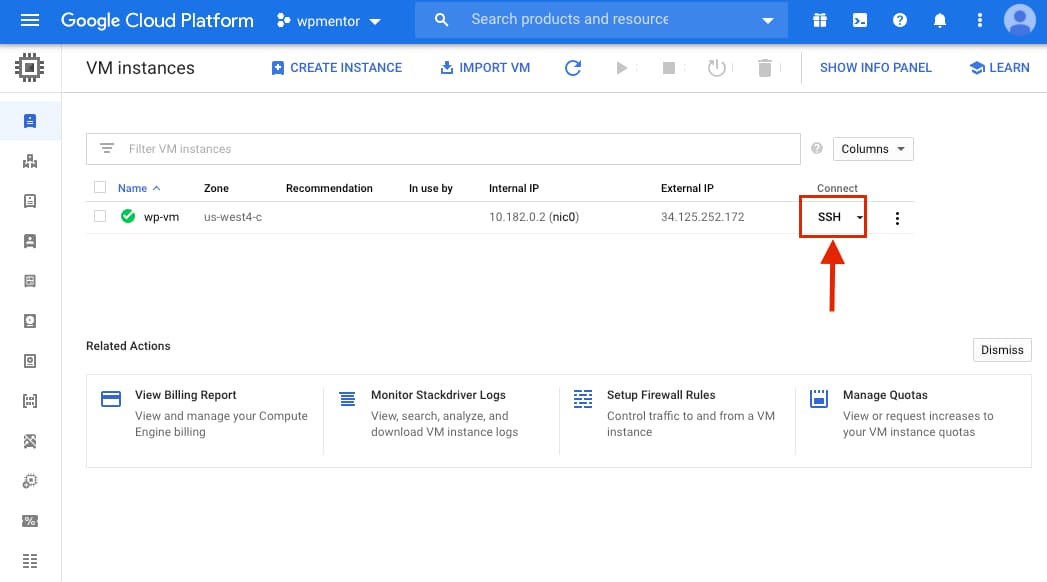This screenshot has height=582, width=1047.
Task: Click the SSH connect button for wp-vm
Action: 829,217
